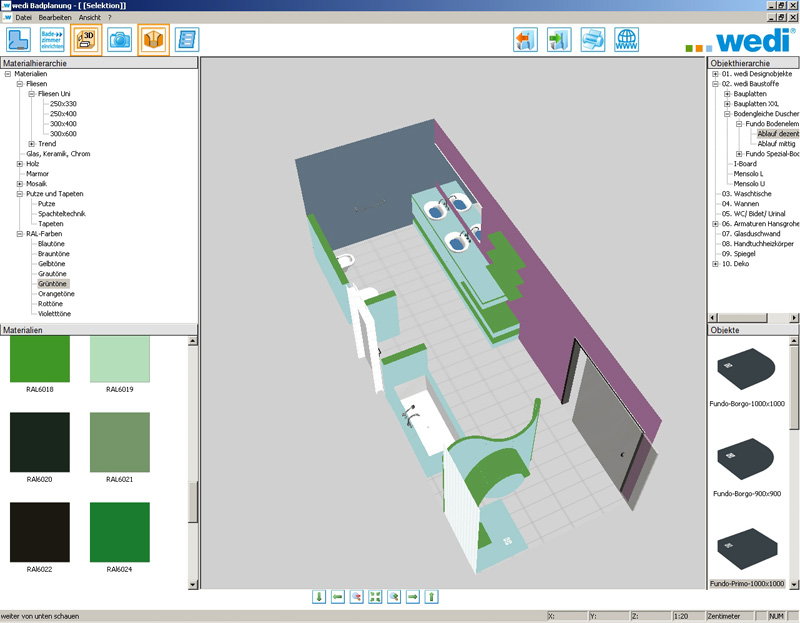Image resolution: width=800 pixels, height=623 pixels.
Task: Expand the 06. Armaturen Hansgrohe node
Action: pyautogui.click(x=715, y=224)
